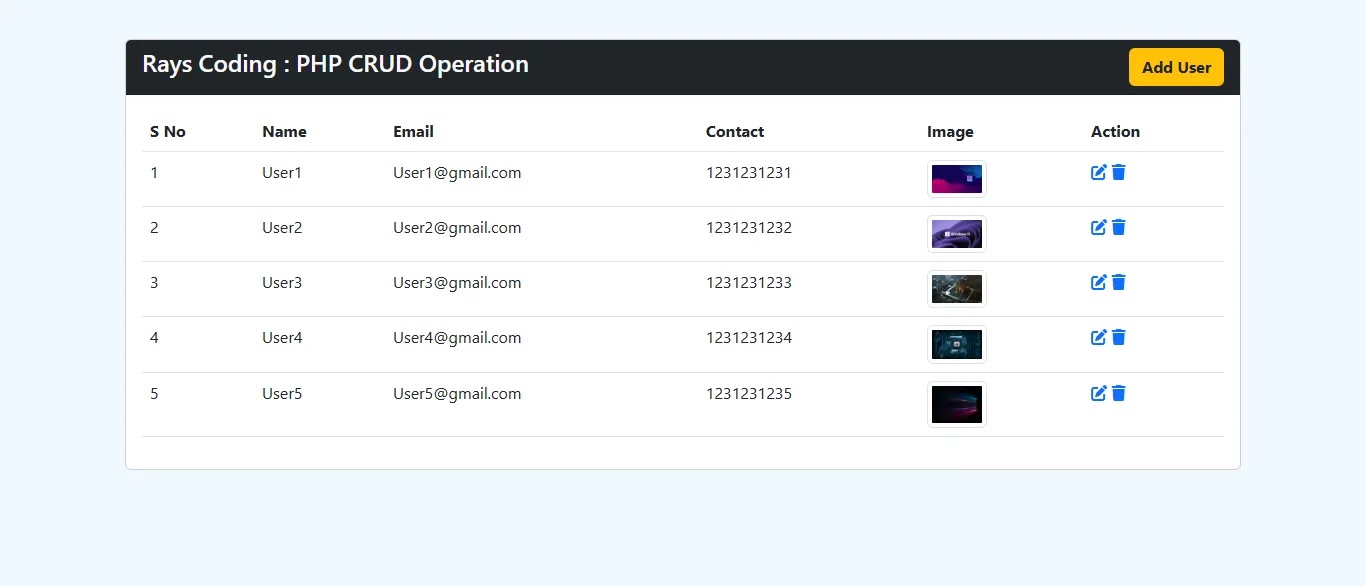Click the Action column header
This screenshot has width=1366, height=586.
(x=1115, y=131)
